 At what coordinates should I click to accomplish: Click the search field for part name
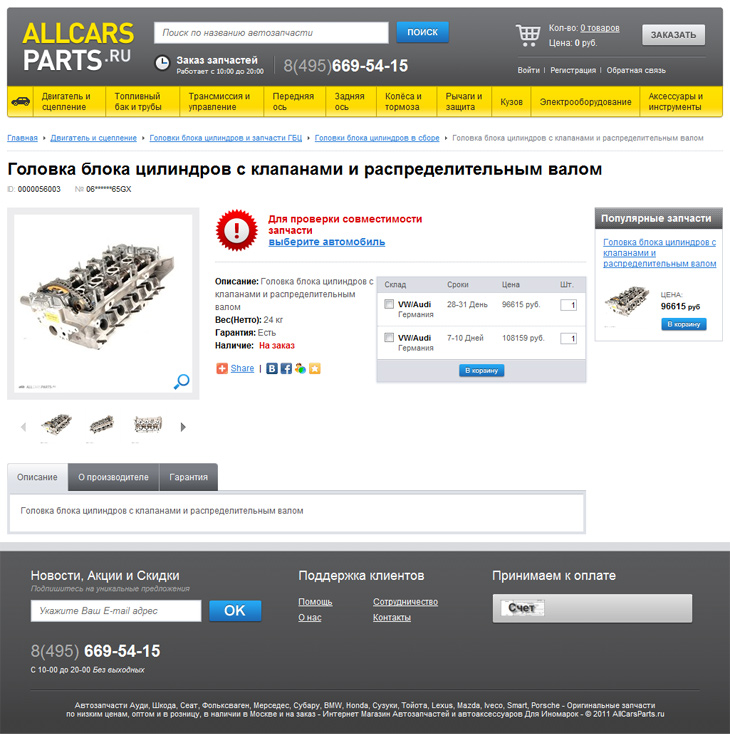(271, 33)
